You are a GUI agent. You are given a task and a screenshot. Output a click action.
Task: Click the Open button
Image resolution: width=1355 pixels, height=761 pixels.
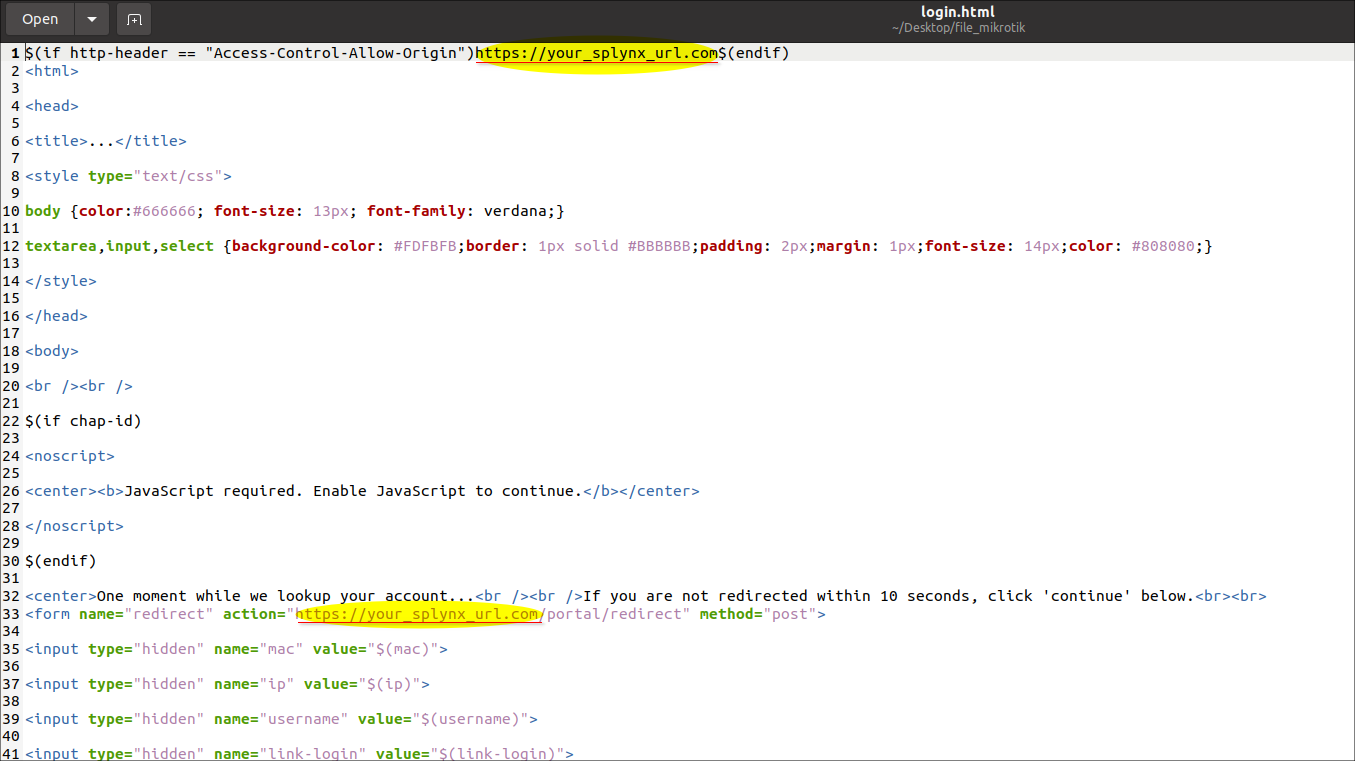[x=40, y=19]
